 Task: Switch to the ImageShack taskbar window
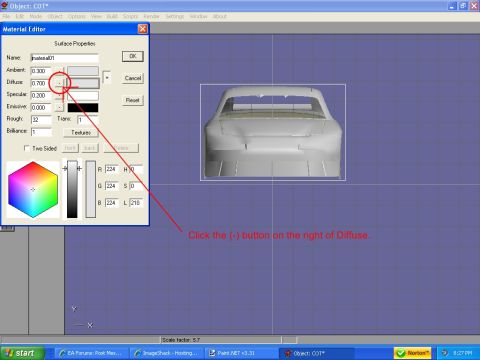(x=166, y=353)
